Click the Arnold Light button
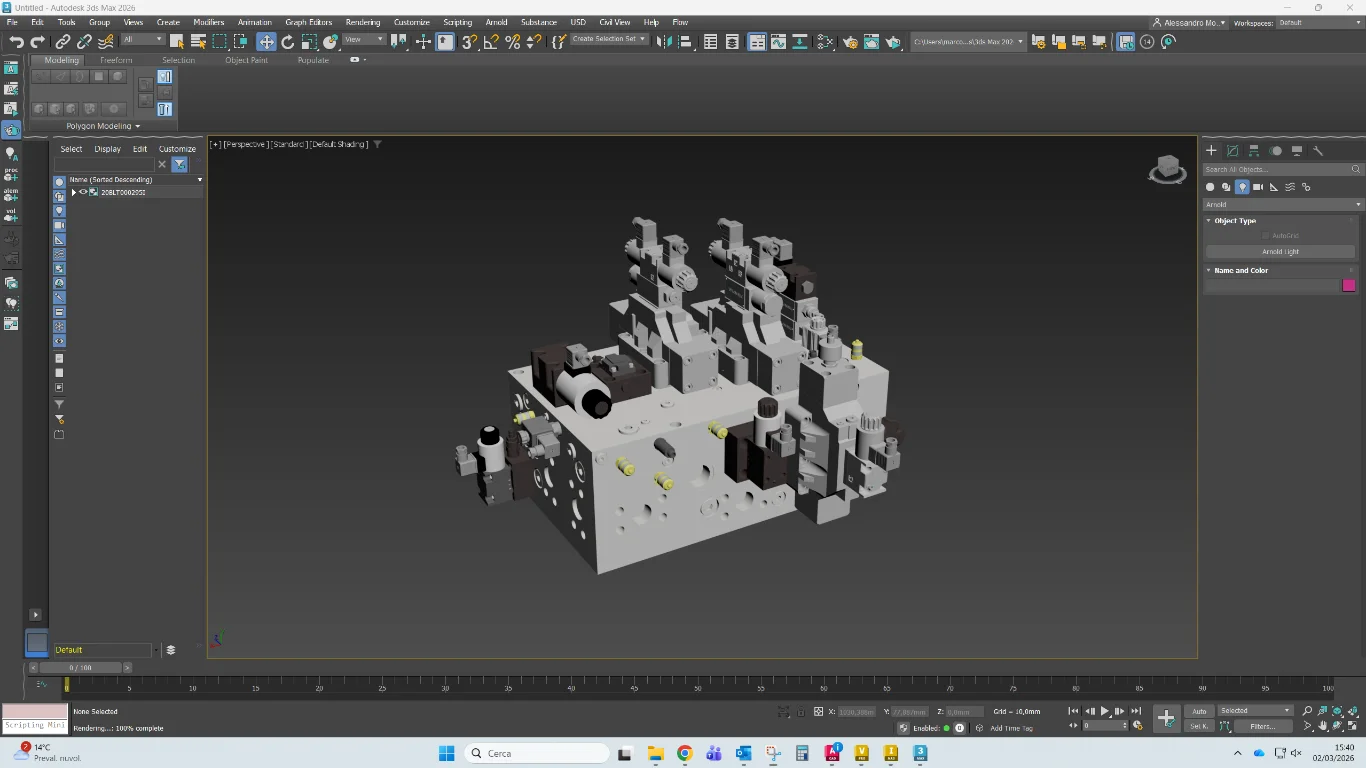The height and width of the screenshot is (768, 1366). 1280,252
